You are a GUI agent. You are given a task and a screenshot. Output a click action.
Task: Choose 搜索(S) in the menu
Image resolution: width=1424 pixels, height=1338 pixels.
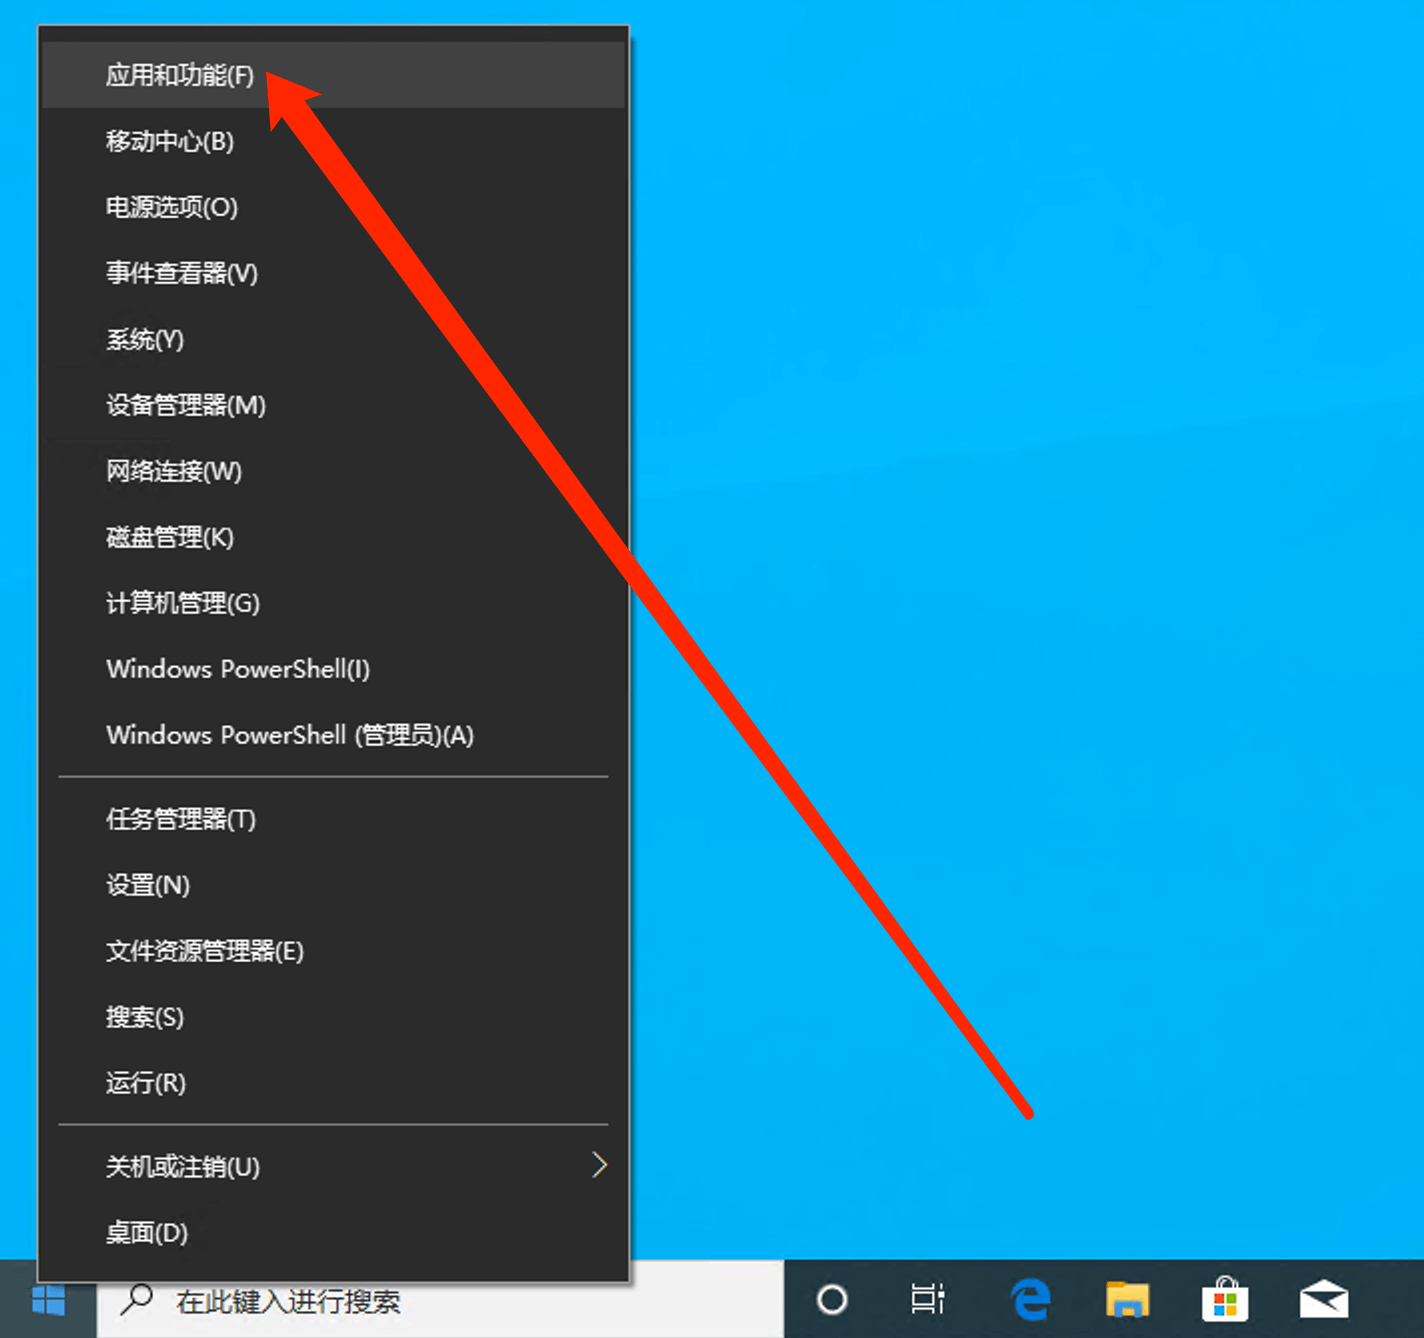(333, 1017)
